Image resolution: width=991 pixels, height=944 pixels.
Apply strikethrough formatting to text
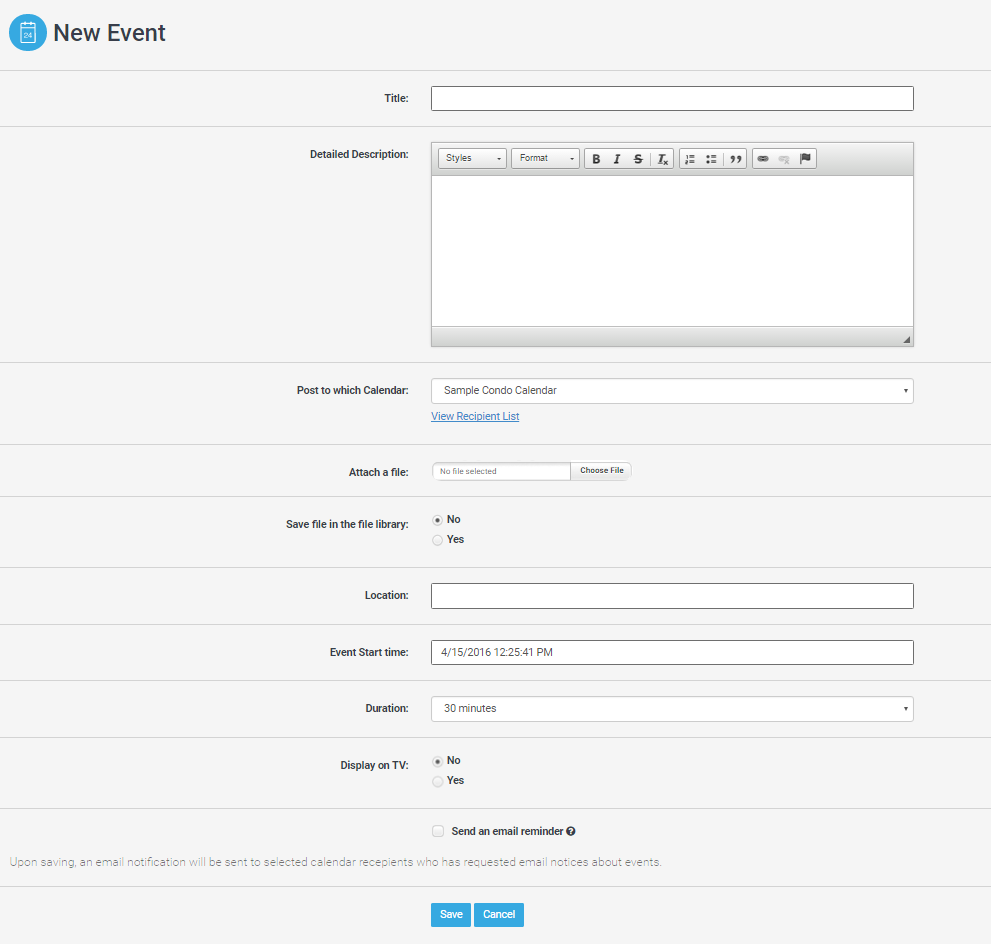[x=638, y=159]
